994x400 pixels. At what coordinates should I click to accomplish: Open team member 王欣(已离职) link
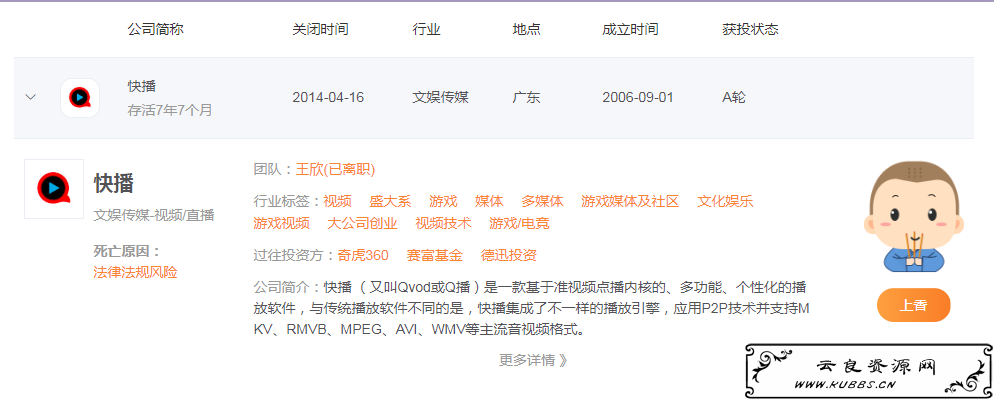(x=335, y=169)
